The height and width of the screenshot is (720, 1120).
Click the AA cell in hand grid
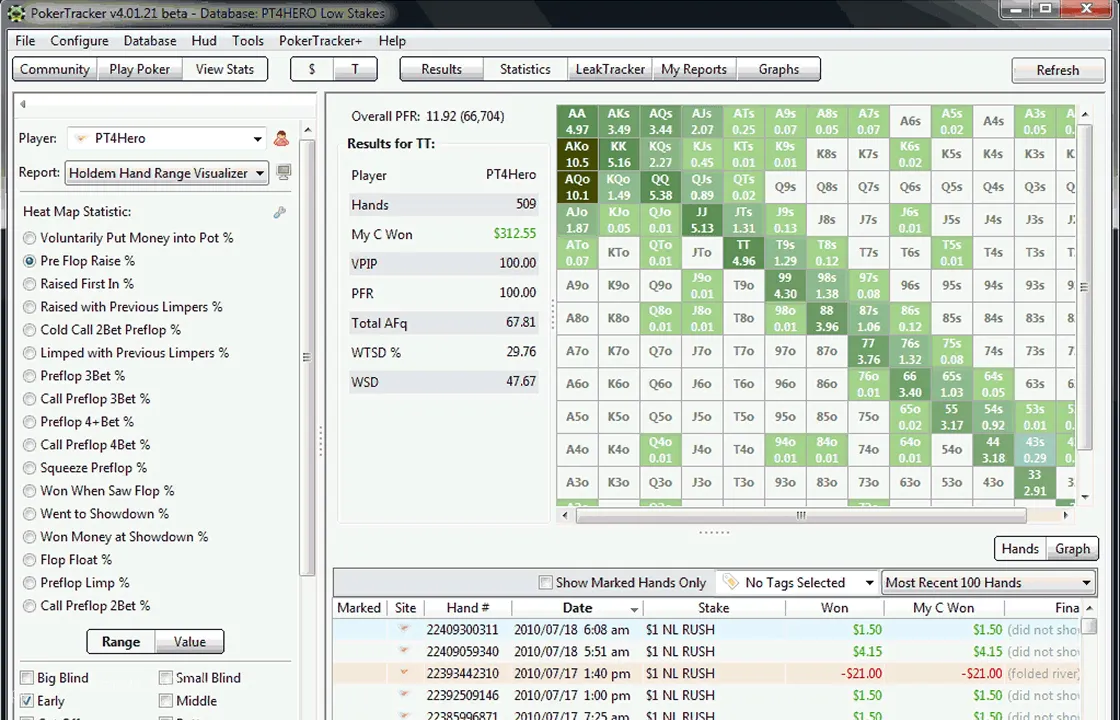coord(577,121)
